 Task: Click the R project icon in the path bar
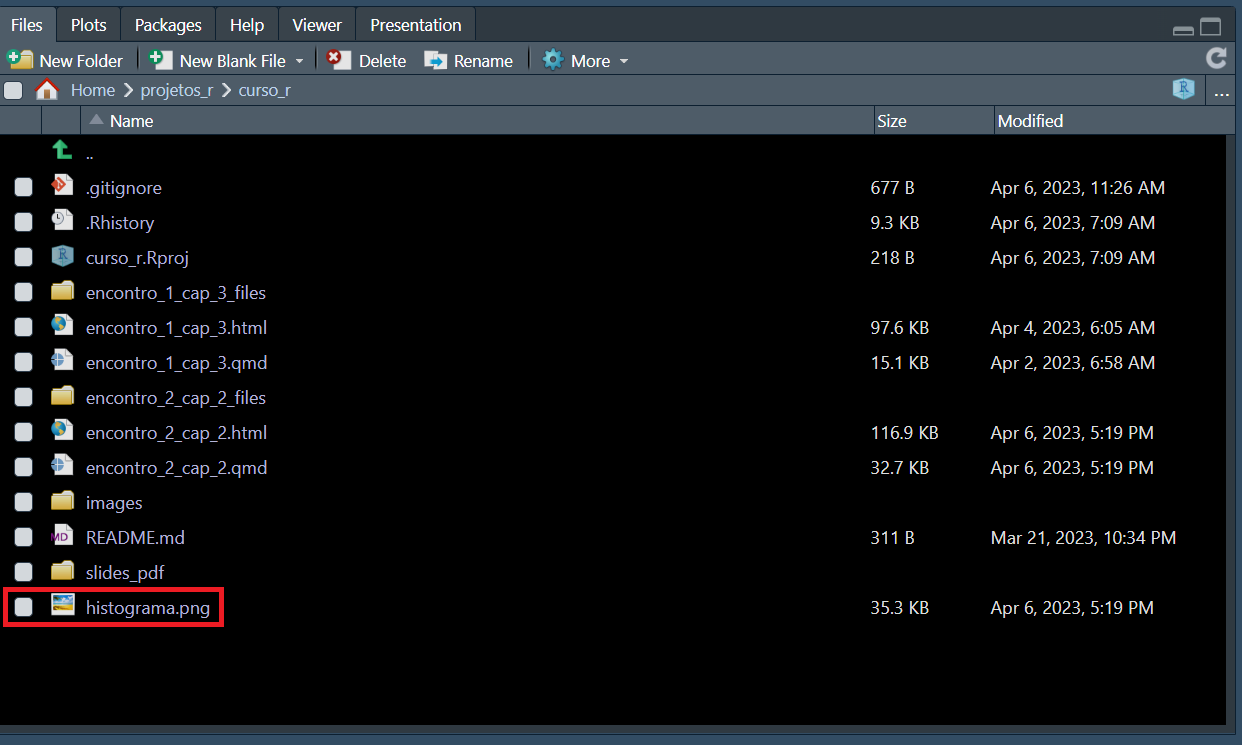[1184, 90]
